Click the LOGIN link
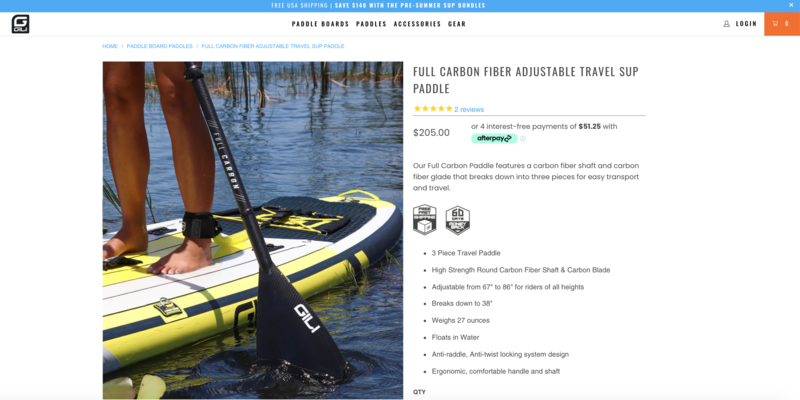Viewport: 800px width, 400px height. (x=746, y=24)
